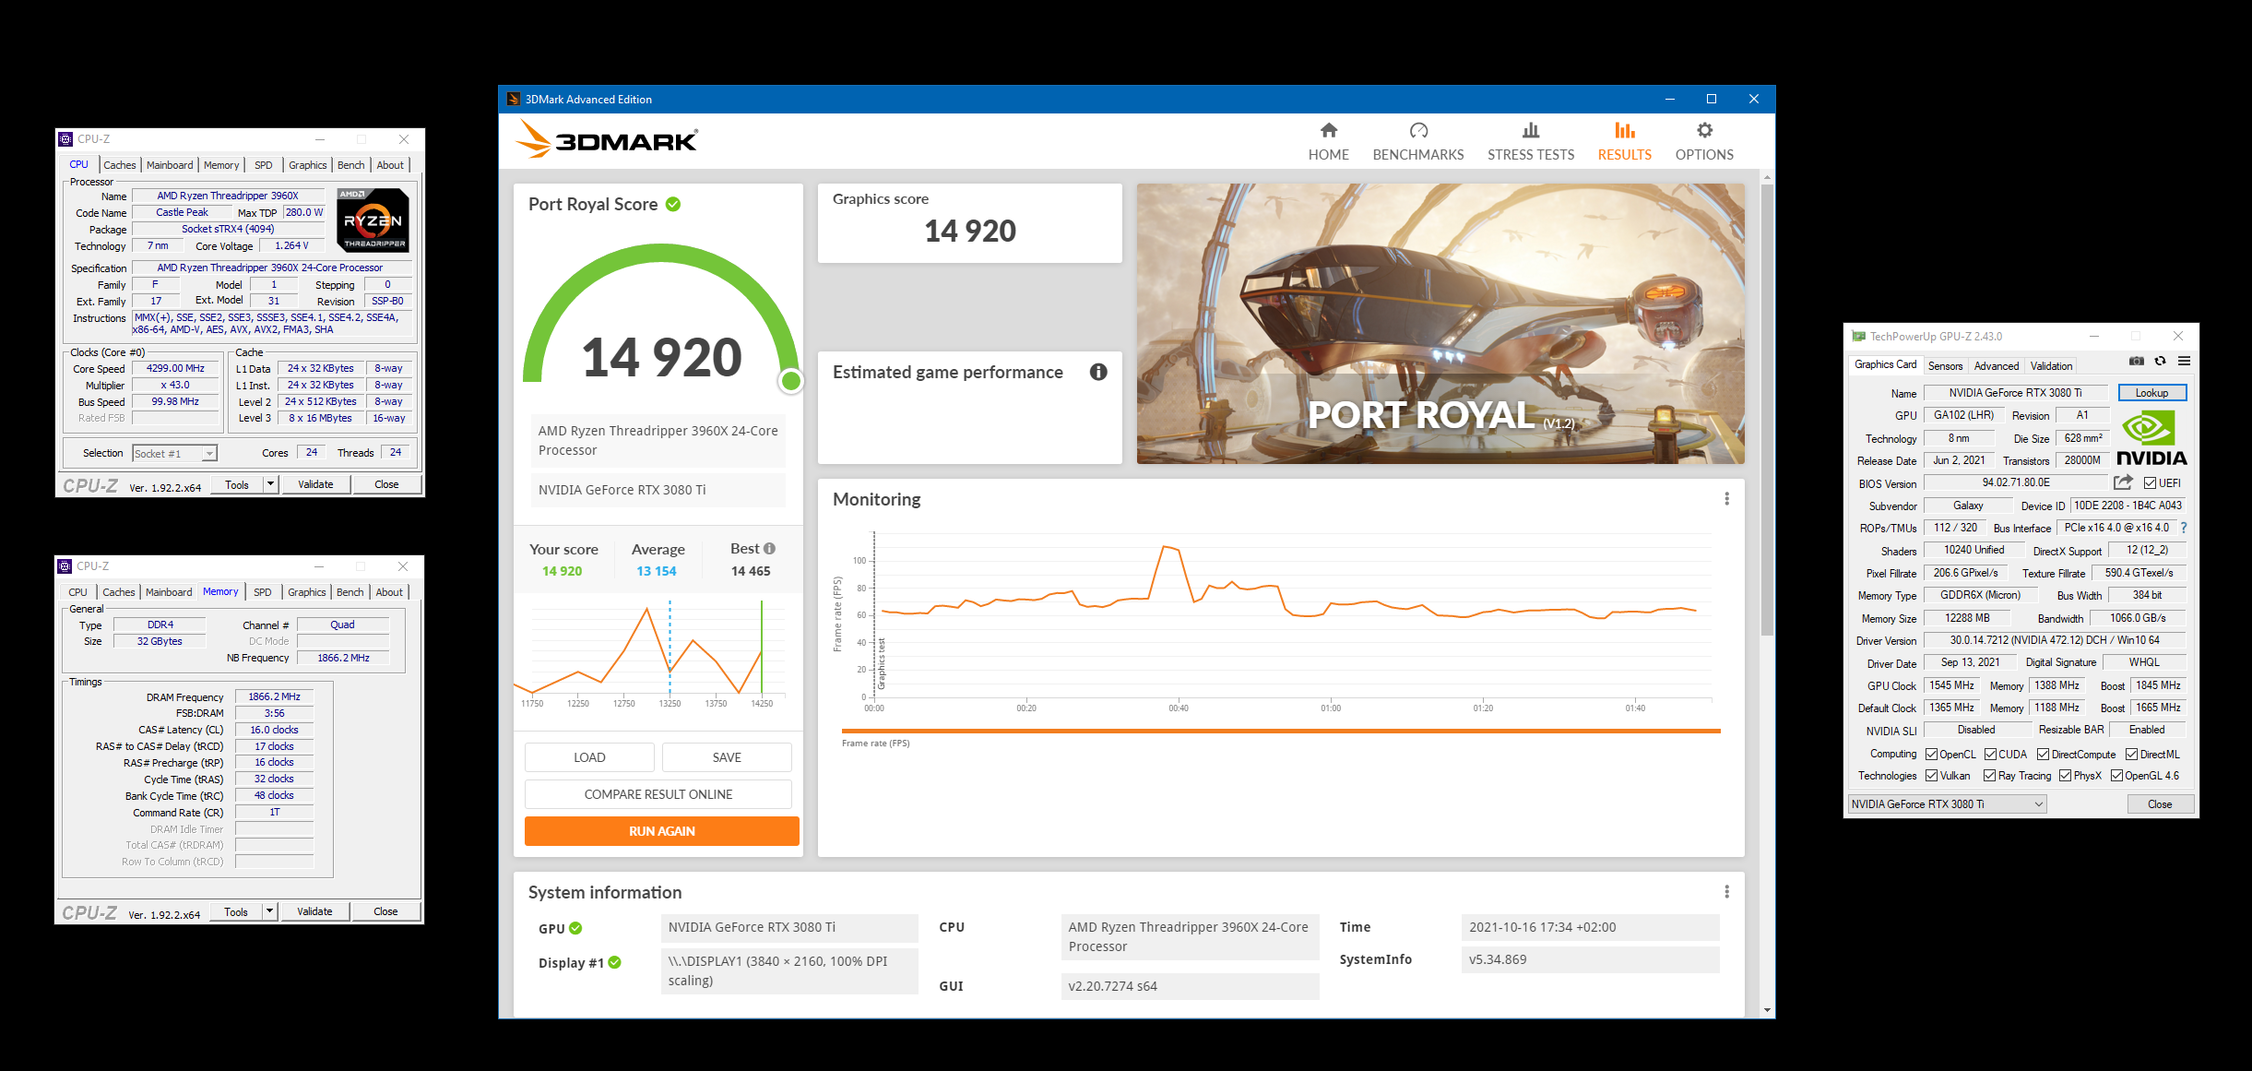Click the DRAM Frequency value in Timings
Screen dimensions: 2252x1071
tap(274, 697)
